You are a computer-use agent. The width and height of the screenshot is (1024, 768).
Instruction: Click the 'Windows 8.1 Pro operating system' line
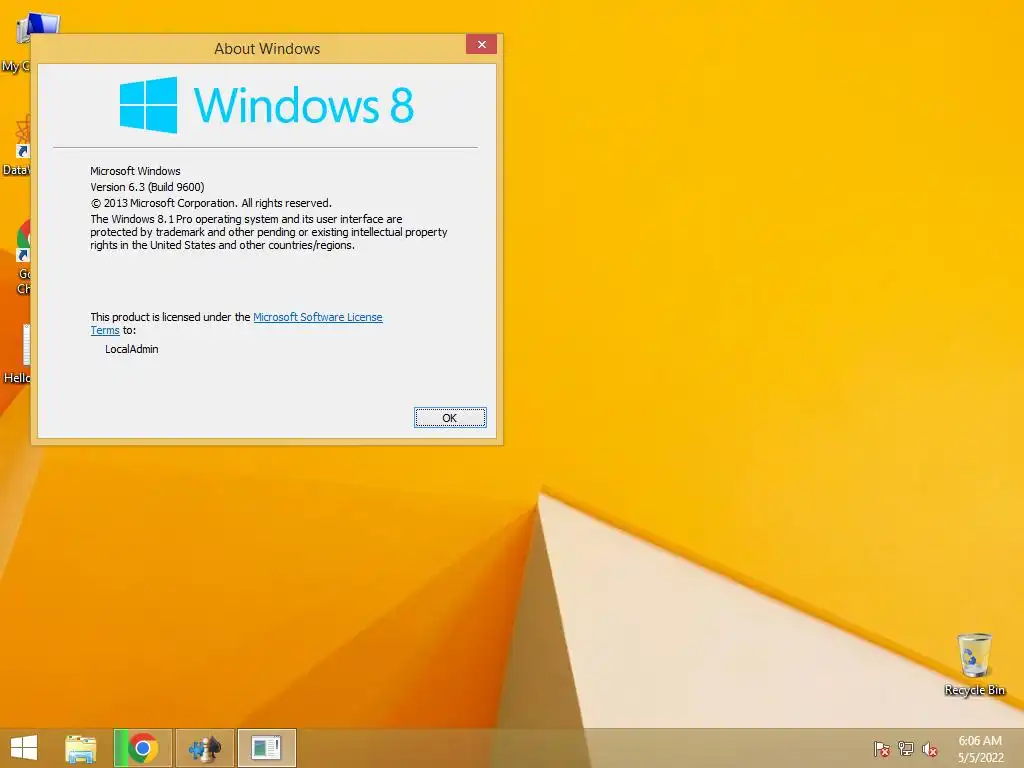click(246, 219)
